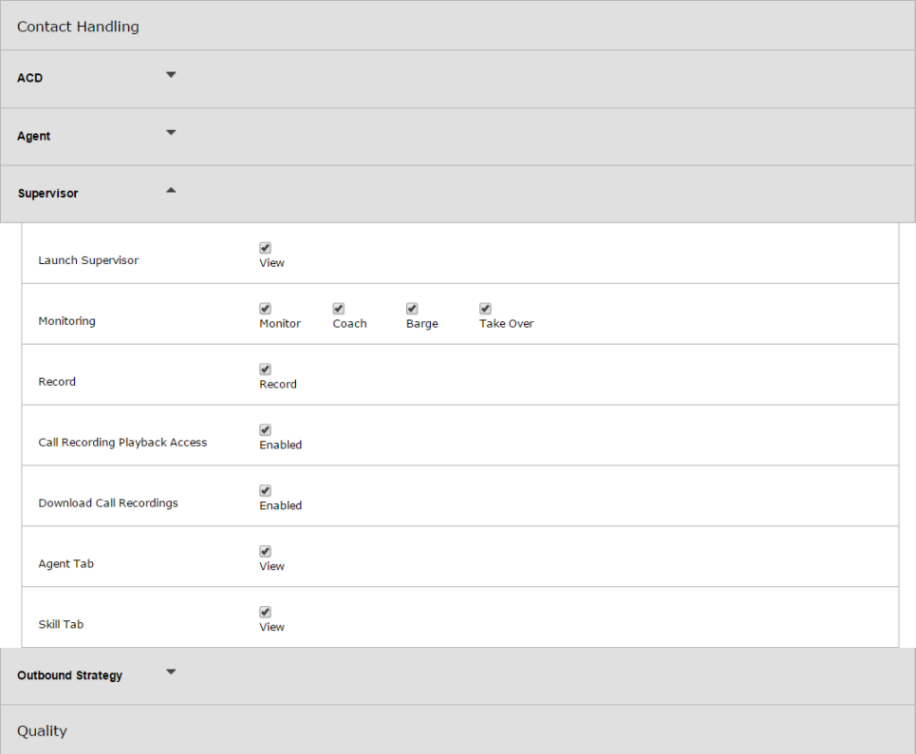
Task: Click the ACD section header
Action: pos(458,79)
